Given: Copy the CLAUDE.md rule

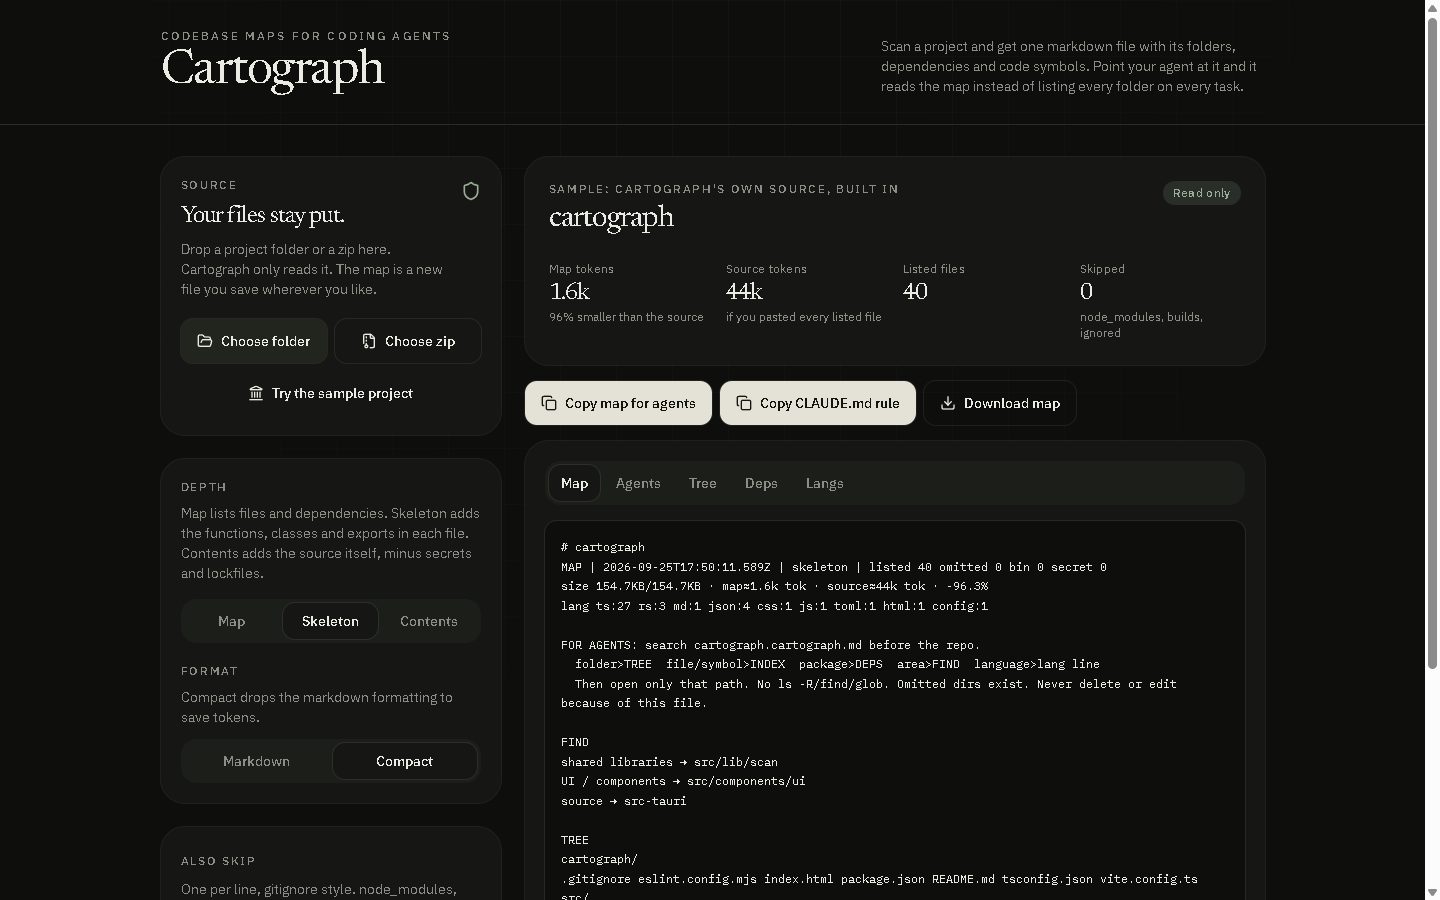Looking at the screenshot, I should (818, 403).
